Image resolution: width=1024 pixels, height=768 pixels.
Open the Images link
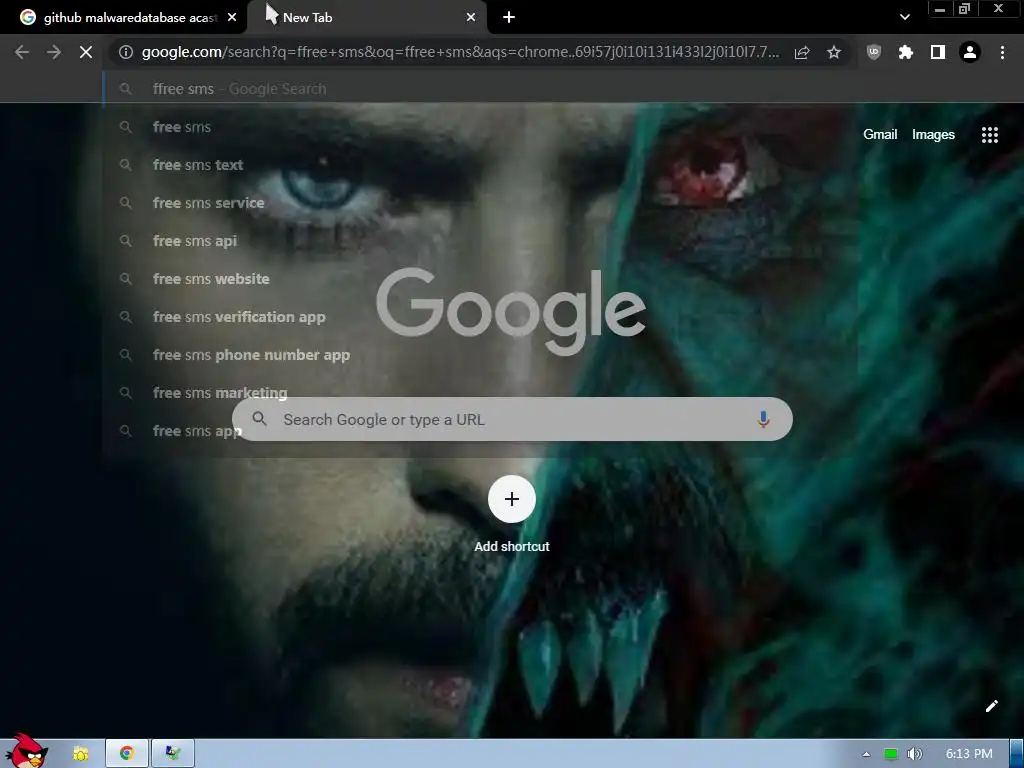pyautogui.click(x=933, y=135)
